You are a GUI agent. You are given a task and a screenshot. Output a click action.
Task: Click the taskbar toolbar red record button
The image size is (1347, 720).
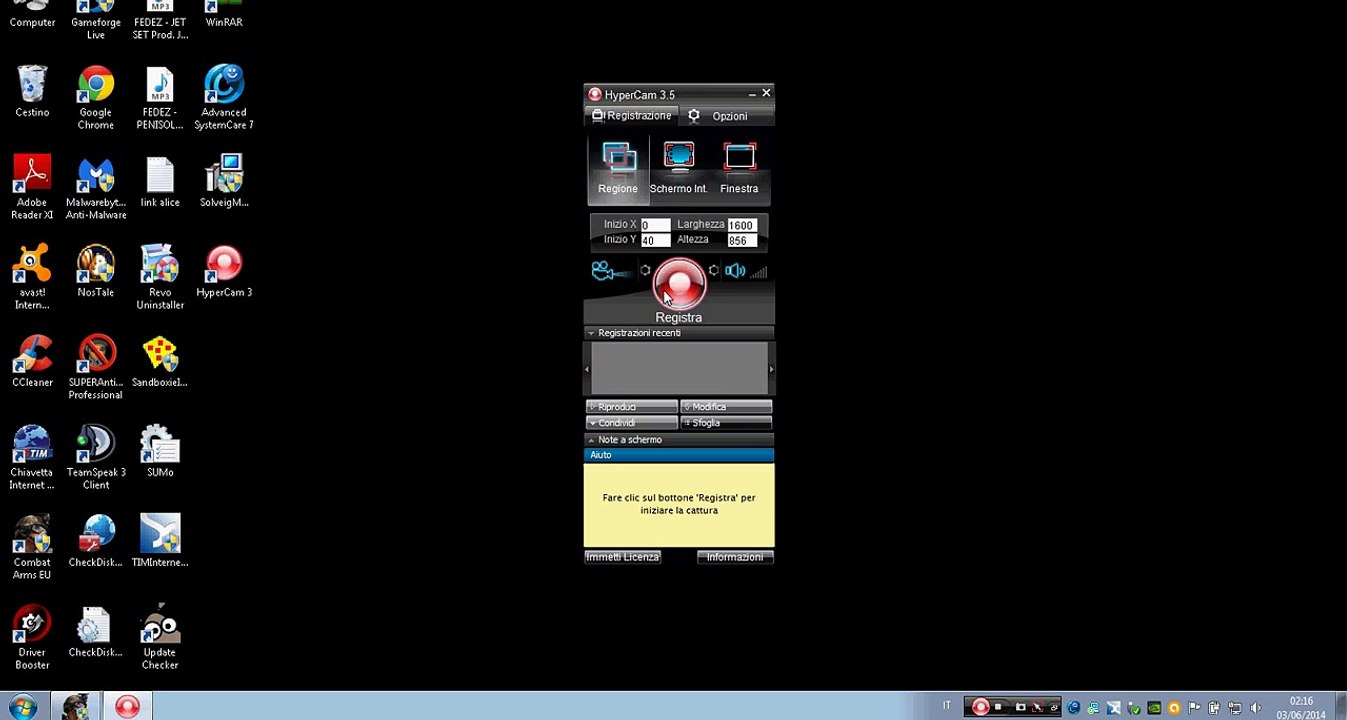coord(980,707)
